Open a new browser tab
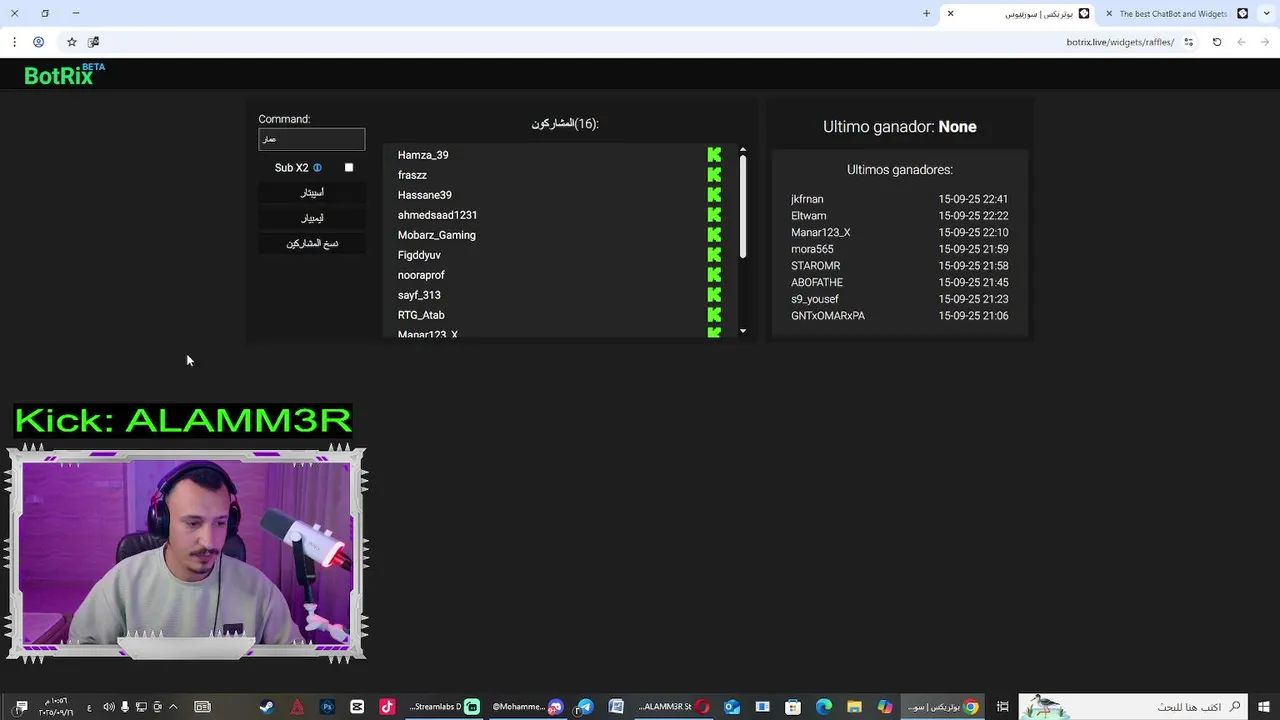The width and height of the screenshot is (1280, 720). pyautogui.click(x=926, y=14)
